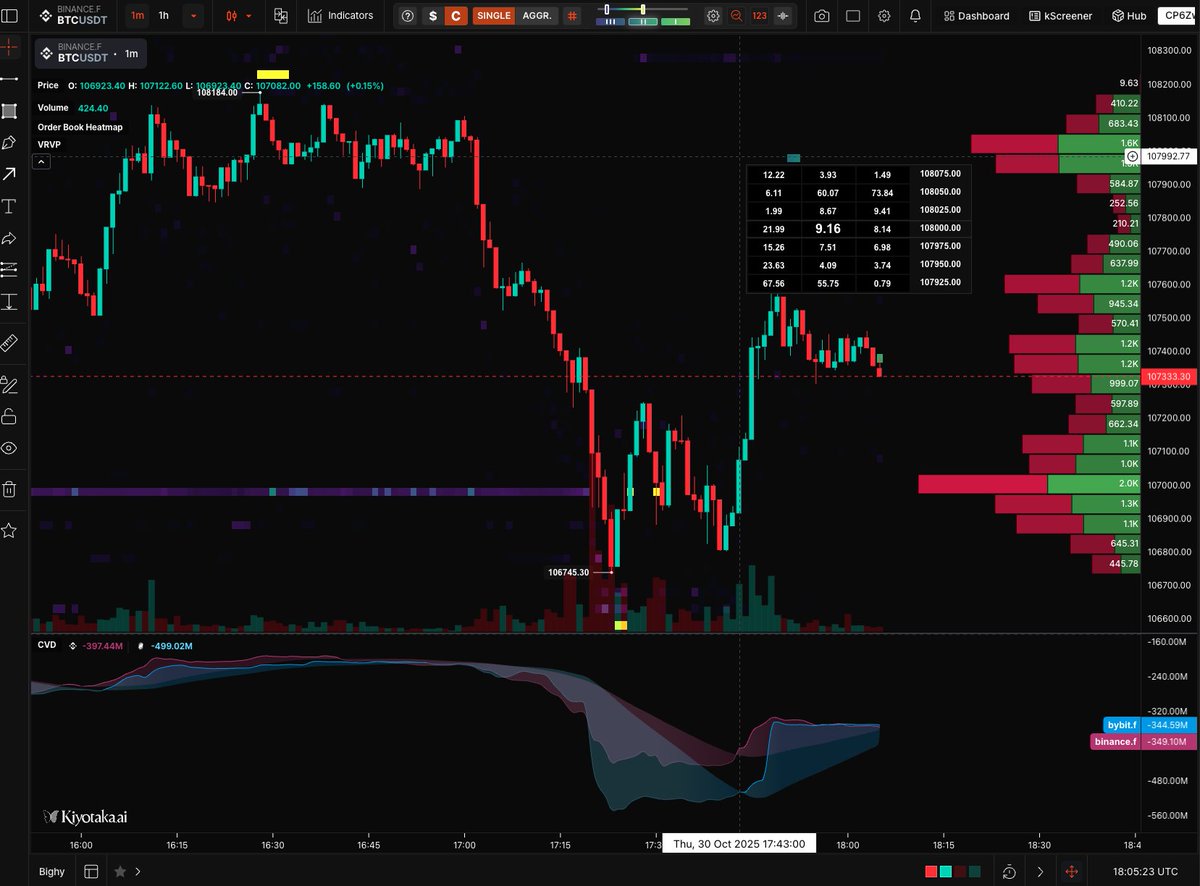Viewport: 1200px width, 886px height.
Task: Toggle the 123 number display button
Action: 760,16
